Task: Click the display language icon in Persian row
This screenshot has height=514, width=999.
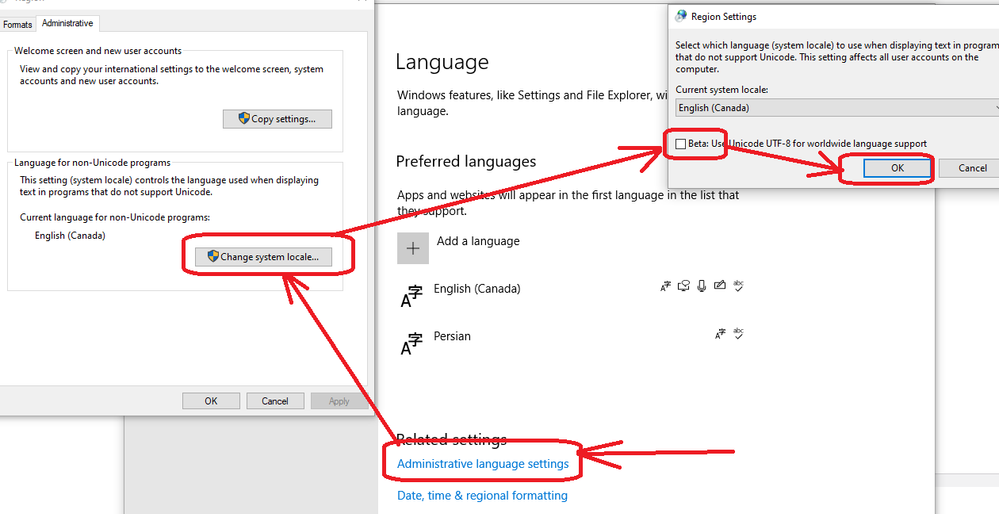Action: [x=720, y=334]
